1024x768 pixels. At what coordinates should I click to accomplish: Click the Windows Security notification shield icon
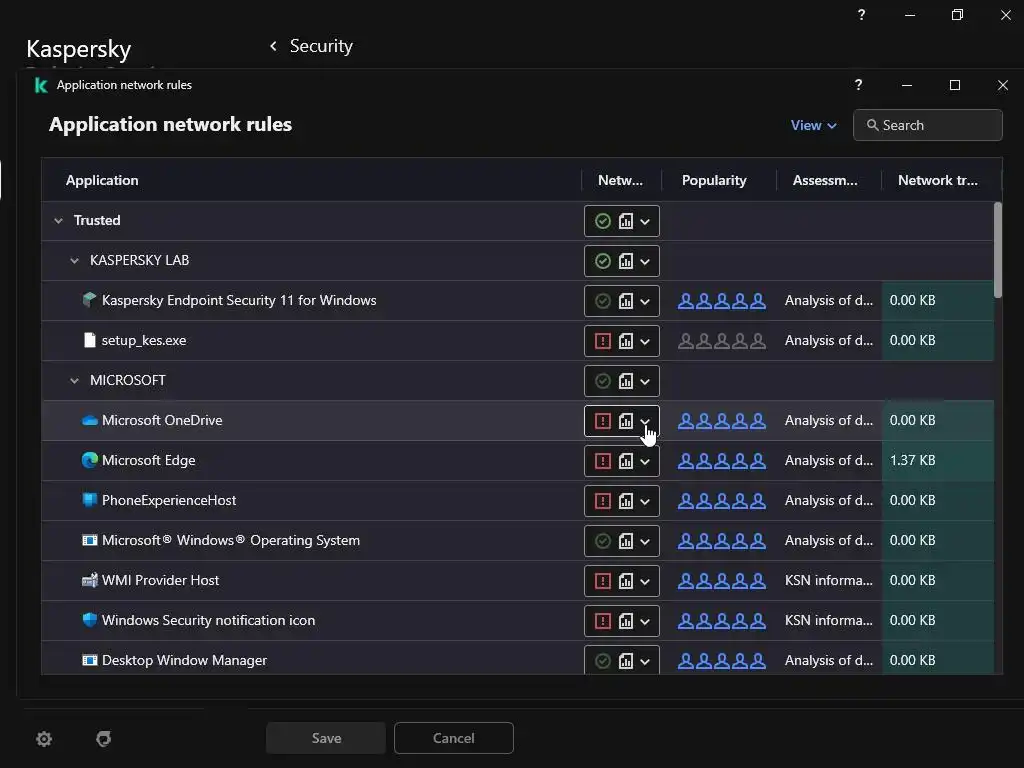[90, 621]
